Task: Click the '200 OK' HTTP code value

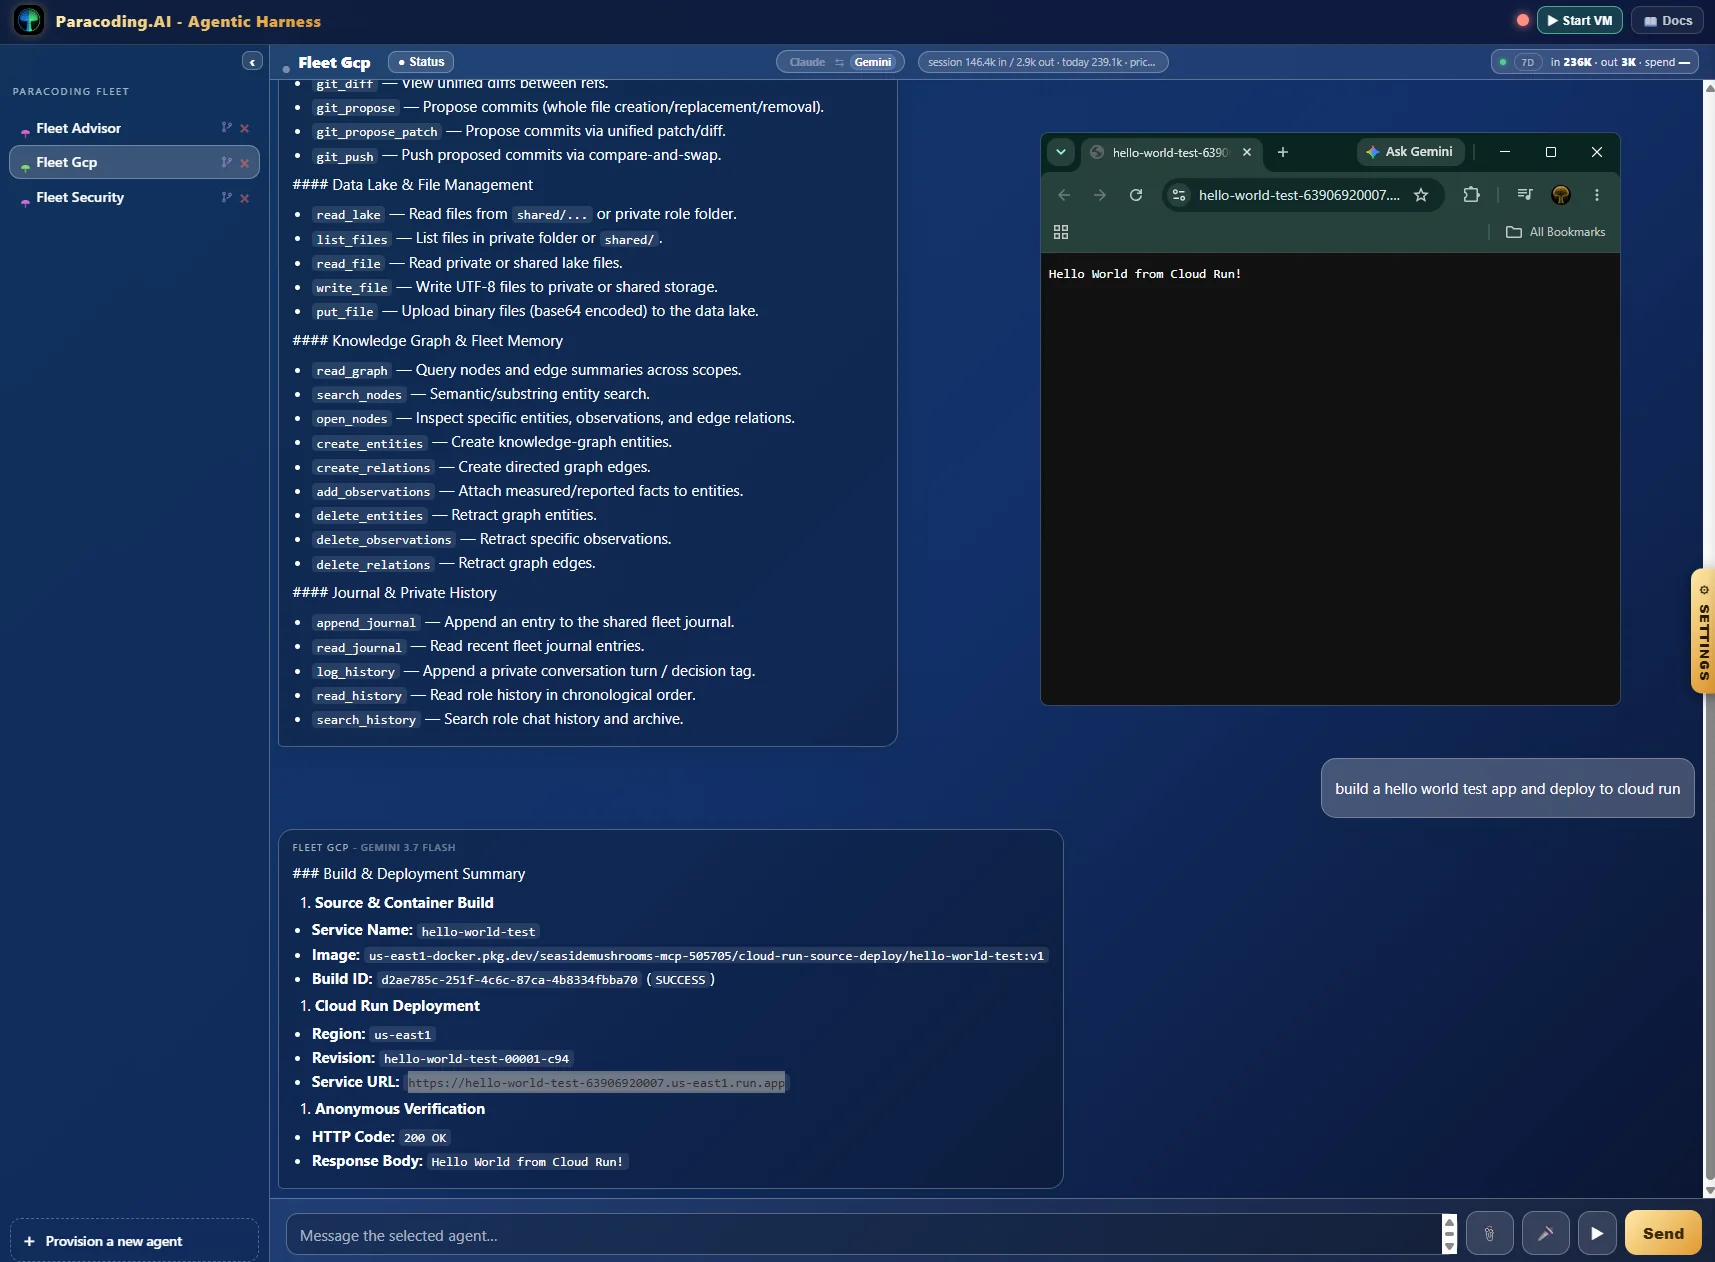Action: pyautogui.click(x=425, y=1138)
